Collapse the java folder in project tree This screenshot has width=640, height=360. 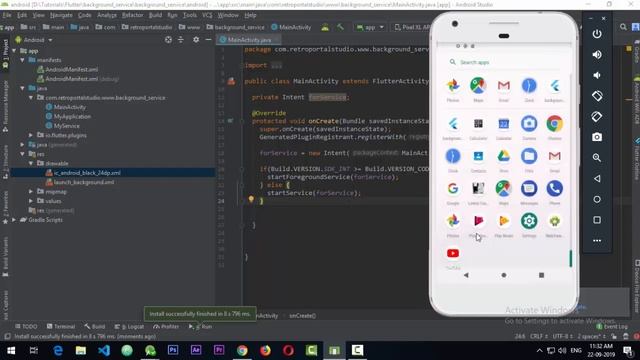tap(22, 88)
